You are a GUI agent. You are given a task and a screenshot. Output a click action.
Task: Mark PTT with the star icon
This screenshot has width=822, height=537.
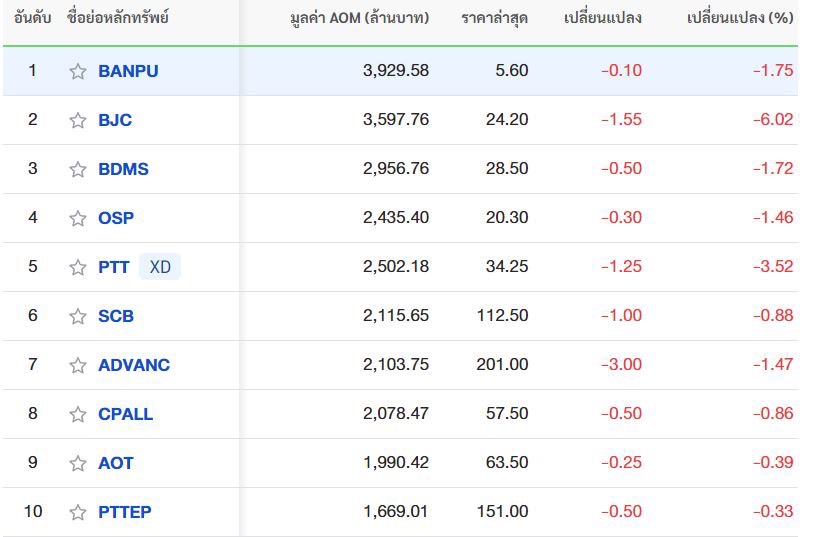tap(78, 267)
